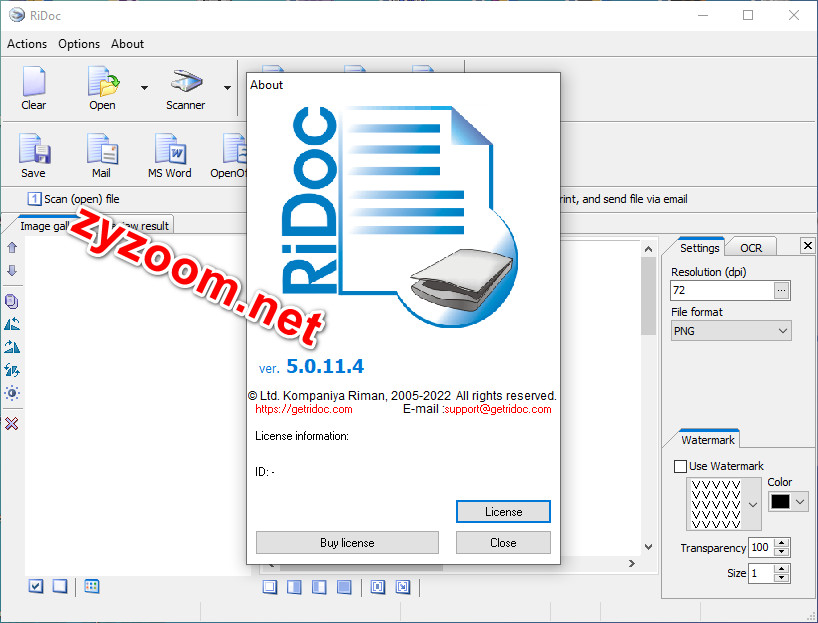Click the fit to page icon

pos(378,587)
